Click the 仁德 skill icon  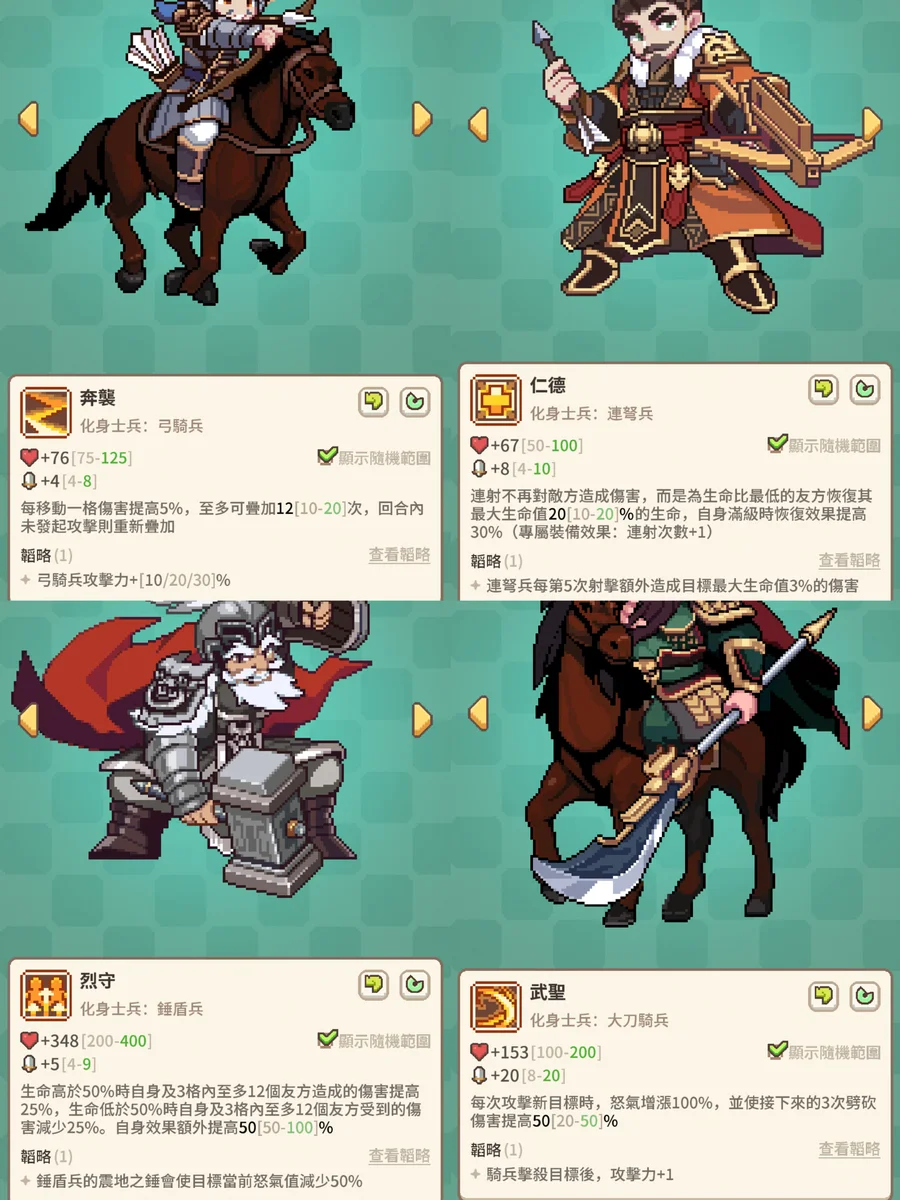[x=496, y=400]
